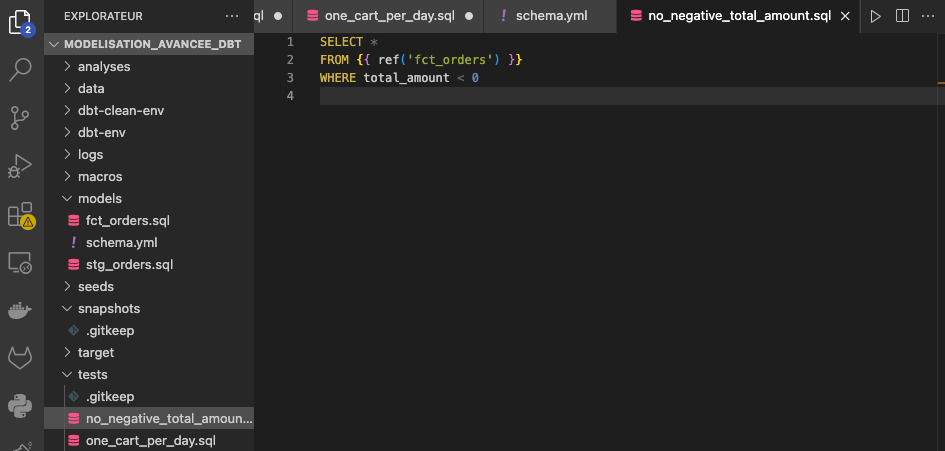Open stg_orders.sql in the explorer

(x=149, y=265)
